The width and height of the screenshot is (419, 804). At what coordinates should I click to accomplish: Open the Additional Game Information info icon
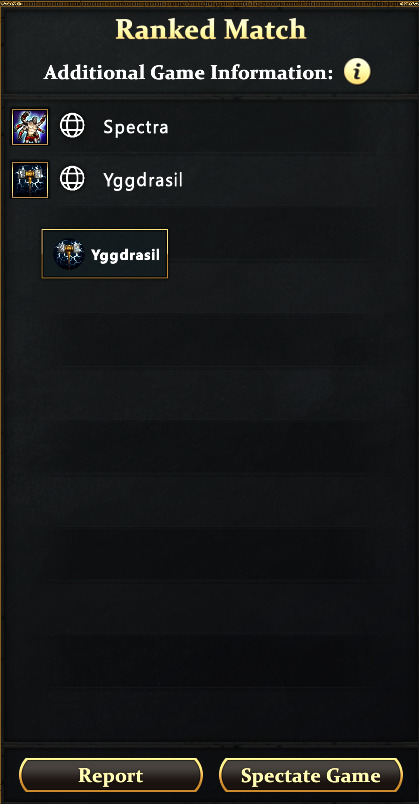357,72
